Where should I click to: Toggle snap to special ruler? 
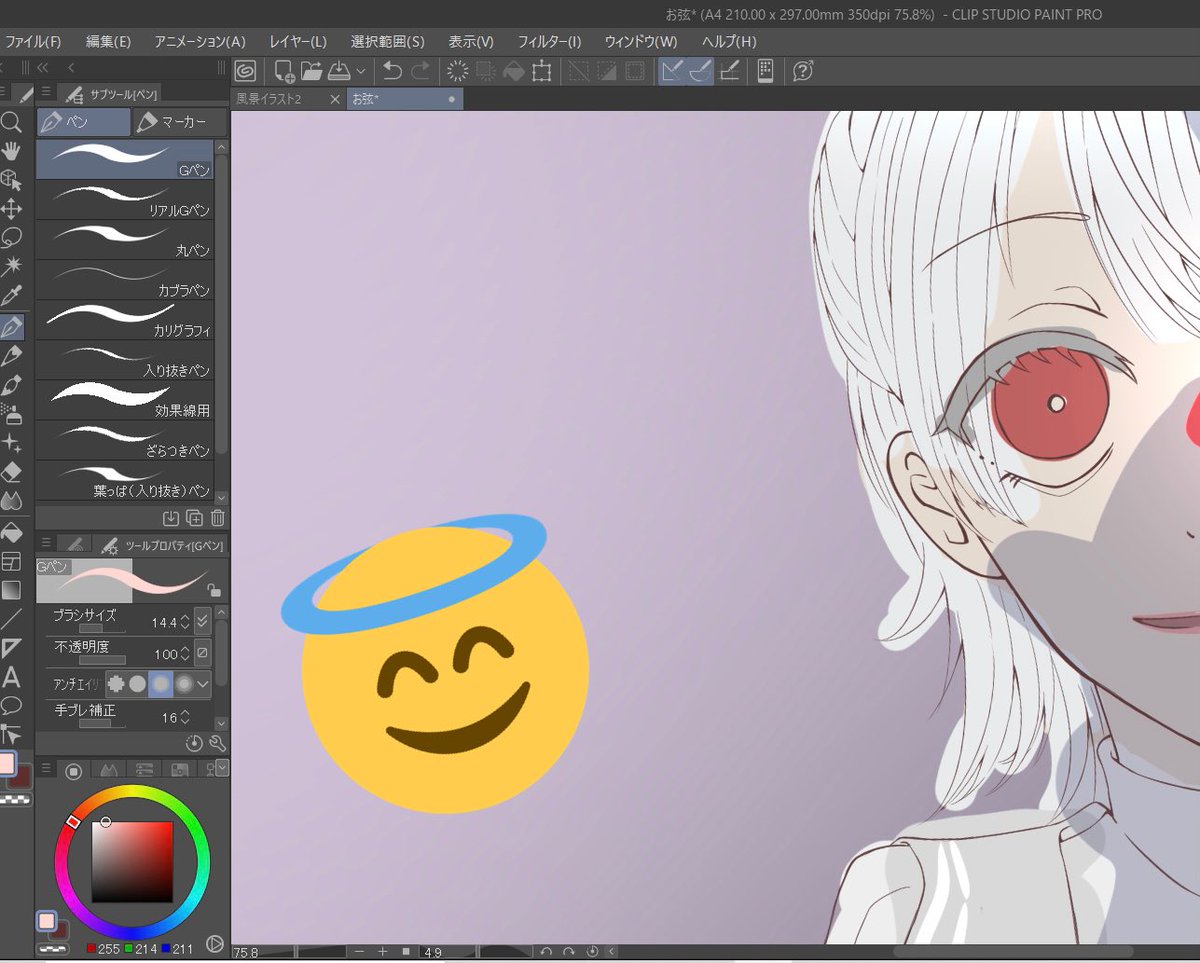point(701,71)
